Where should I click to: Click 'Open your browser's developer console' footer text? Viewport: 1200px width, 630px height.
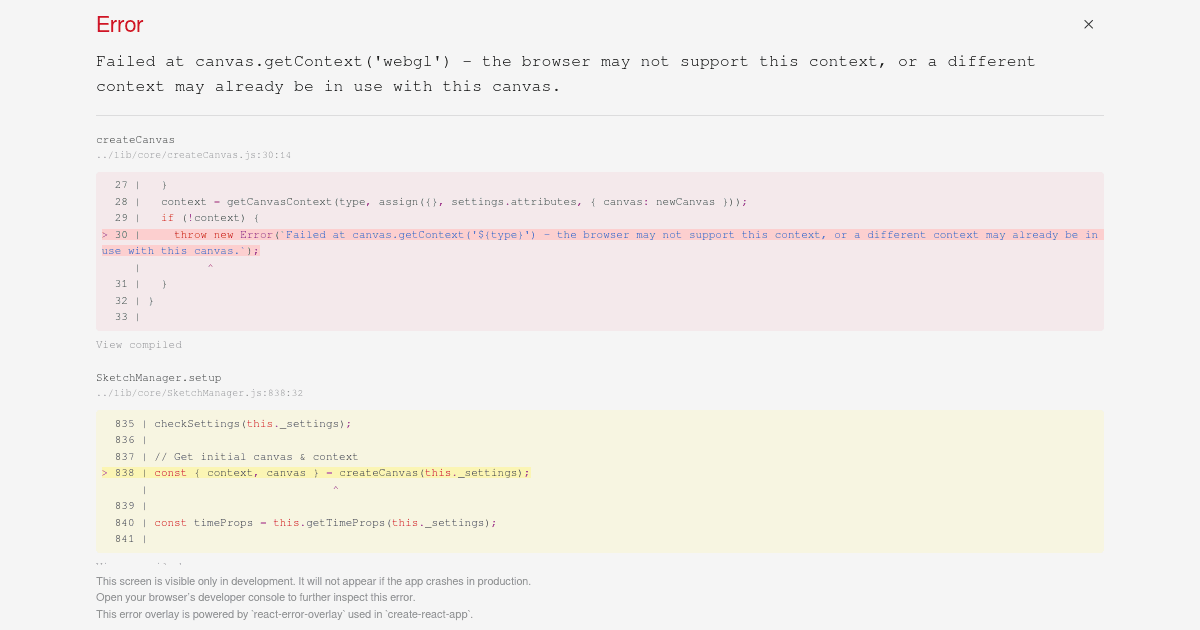click(255, 598)
